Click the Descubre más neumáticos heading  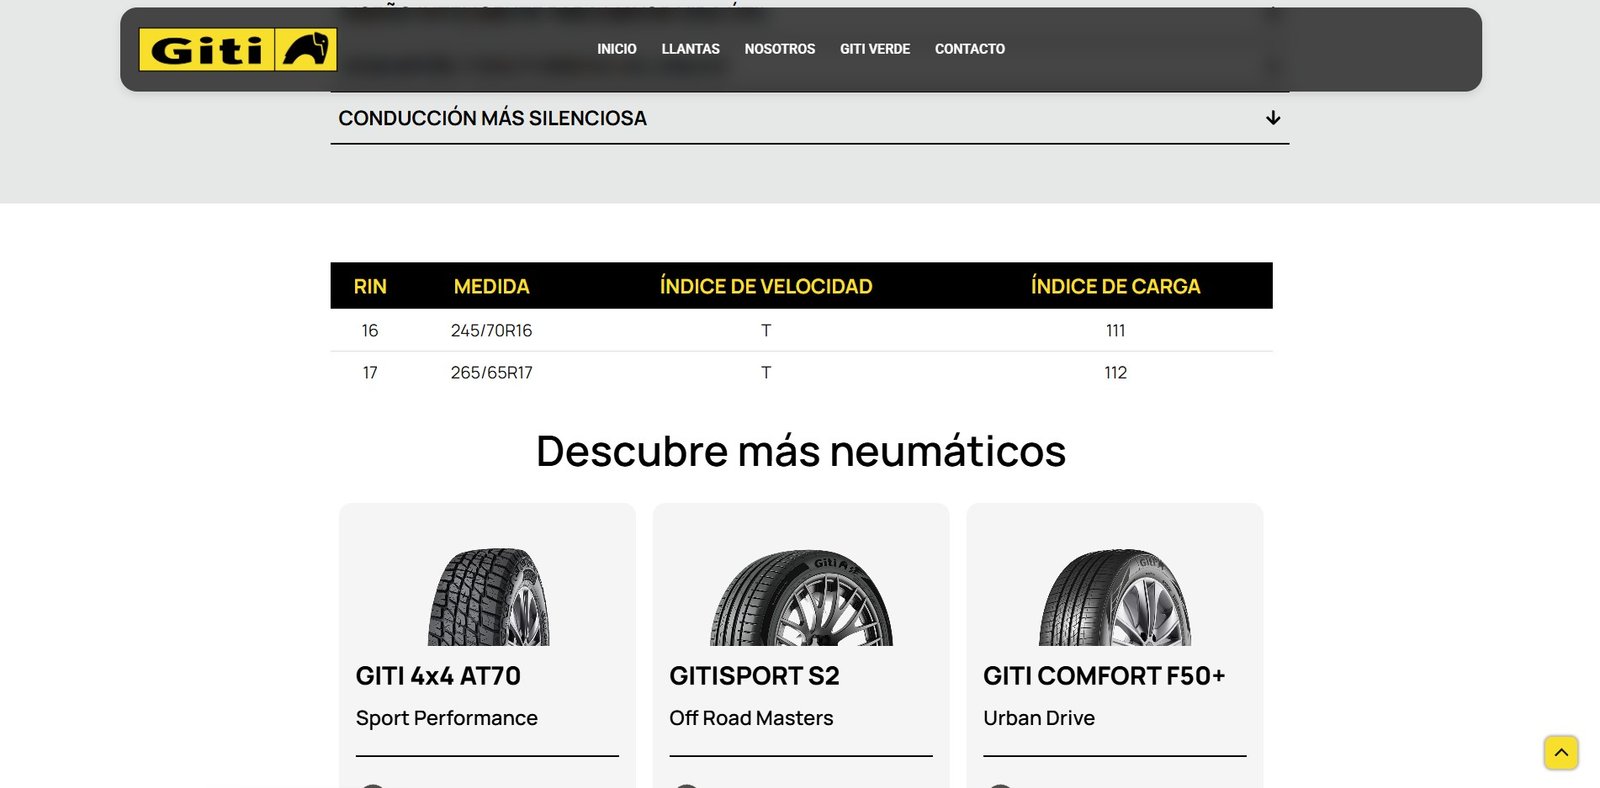click(x=801, y=451)
